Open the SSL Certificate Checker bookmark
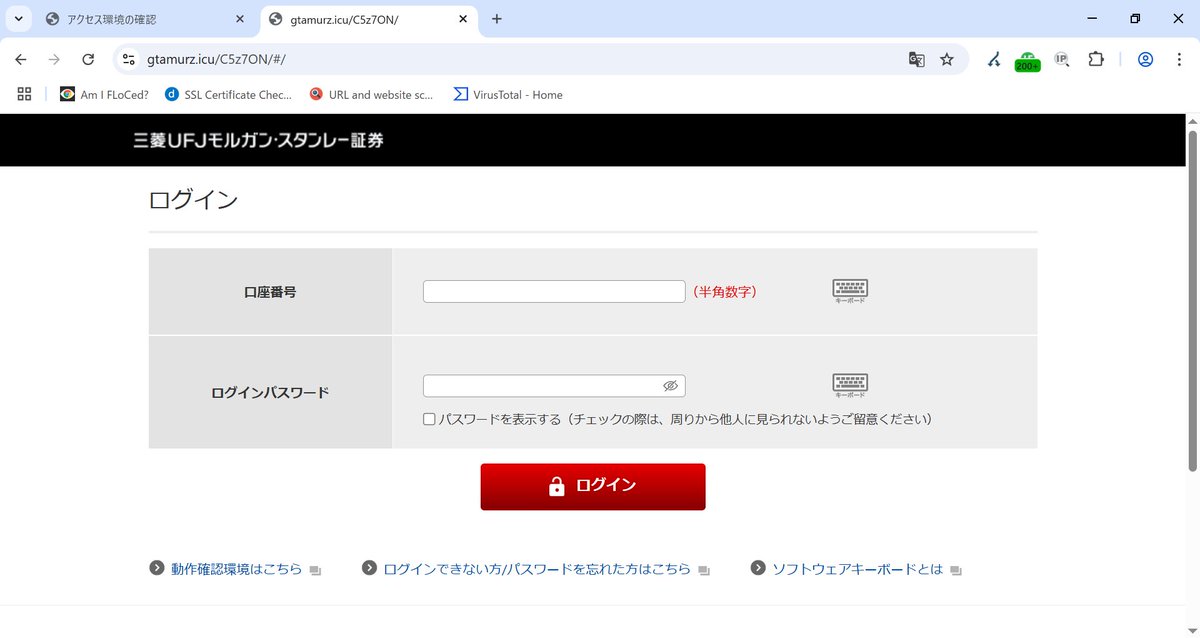The width and height of the screenshot is (1200, 638). pos(229,94)
